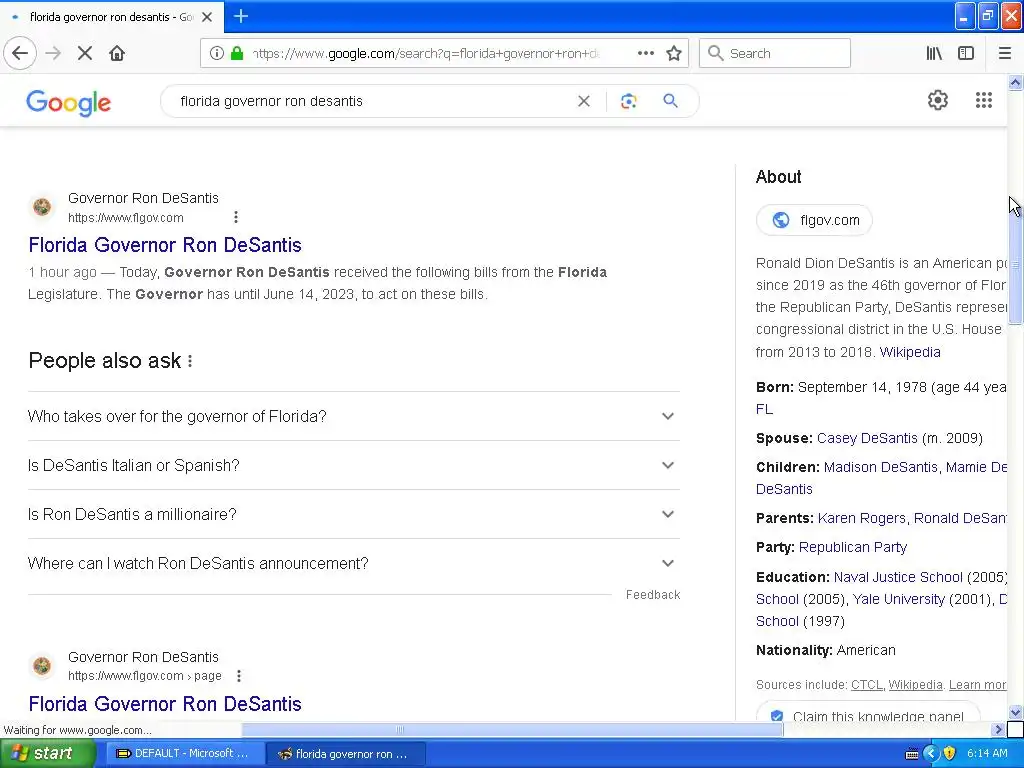Open Madison DeSantis children link
The image size is (1024, 768).
point(881,467)
